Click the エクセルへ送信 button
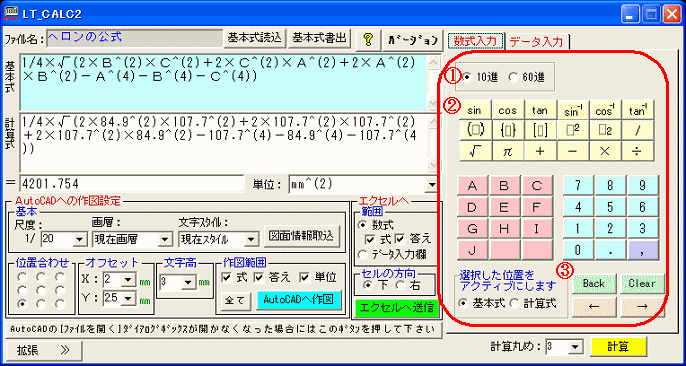686x366 pixels. [x=396, y=308]
